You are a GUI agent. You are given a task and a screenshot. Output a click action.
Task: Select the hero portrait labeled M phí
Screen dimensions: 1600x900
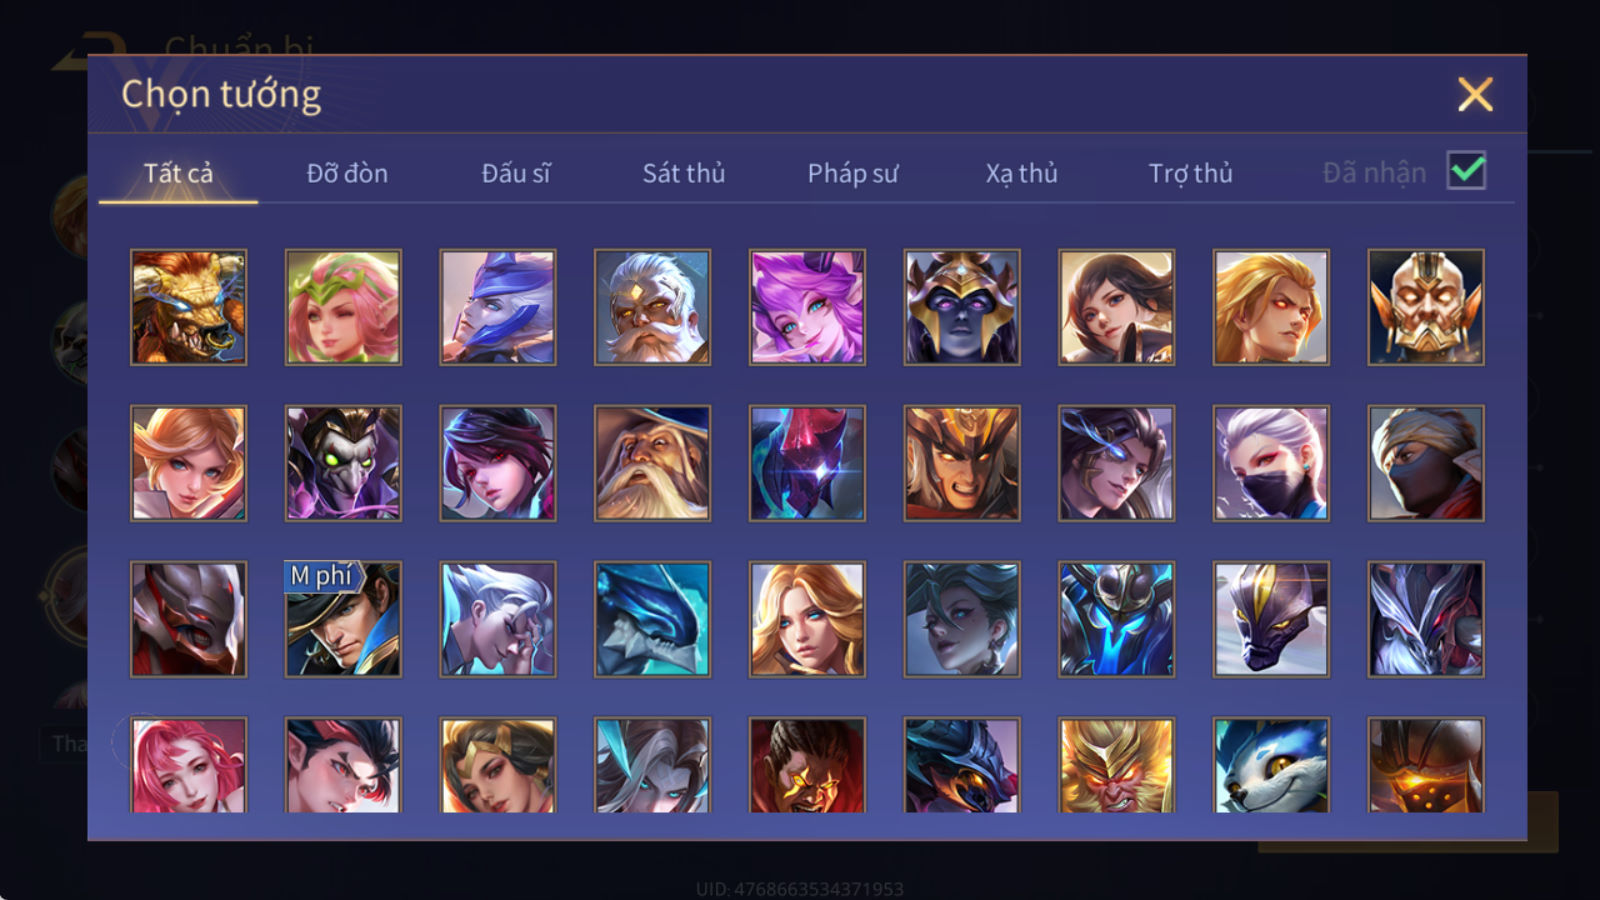click(343, 619)
